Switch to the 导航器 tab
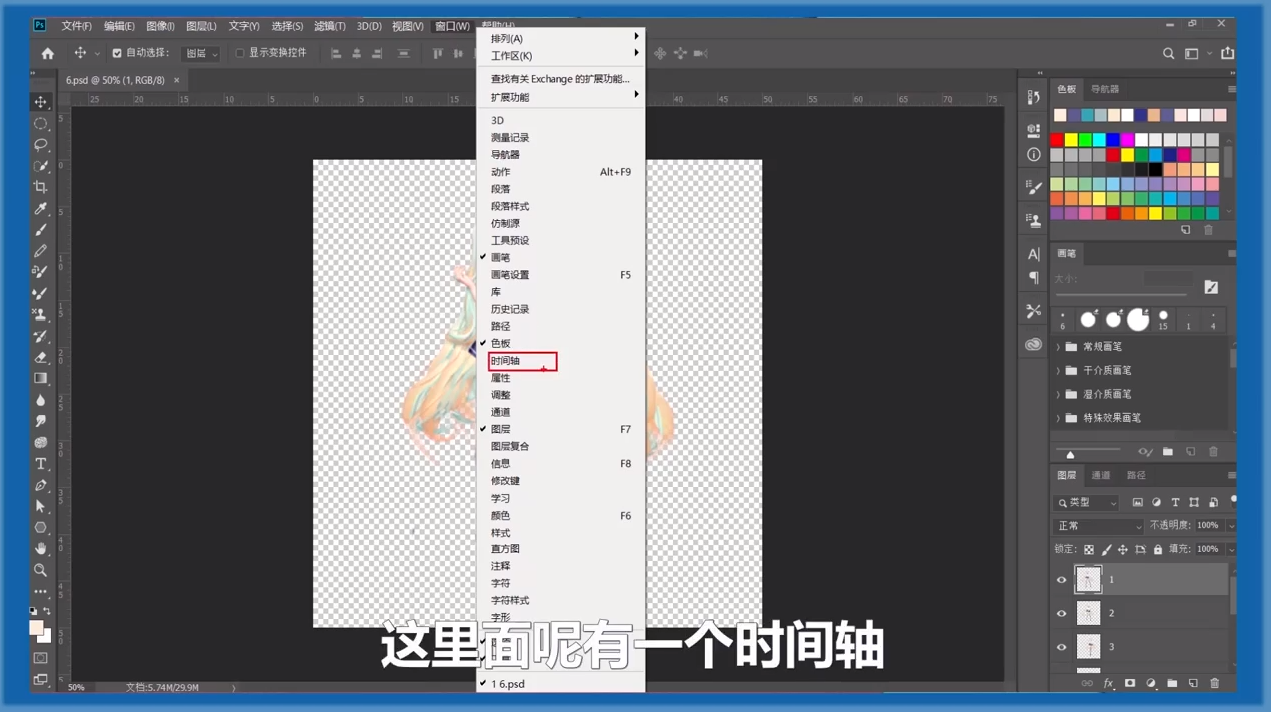Screen dimensions: 1271x712 click(x=1105, y=89)
